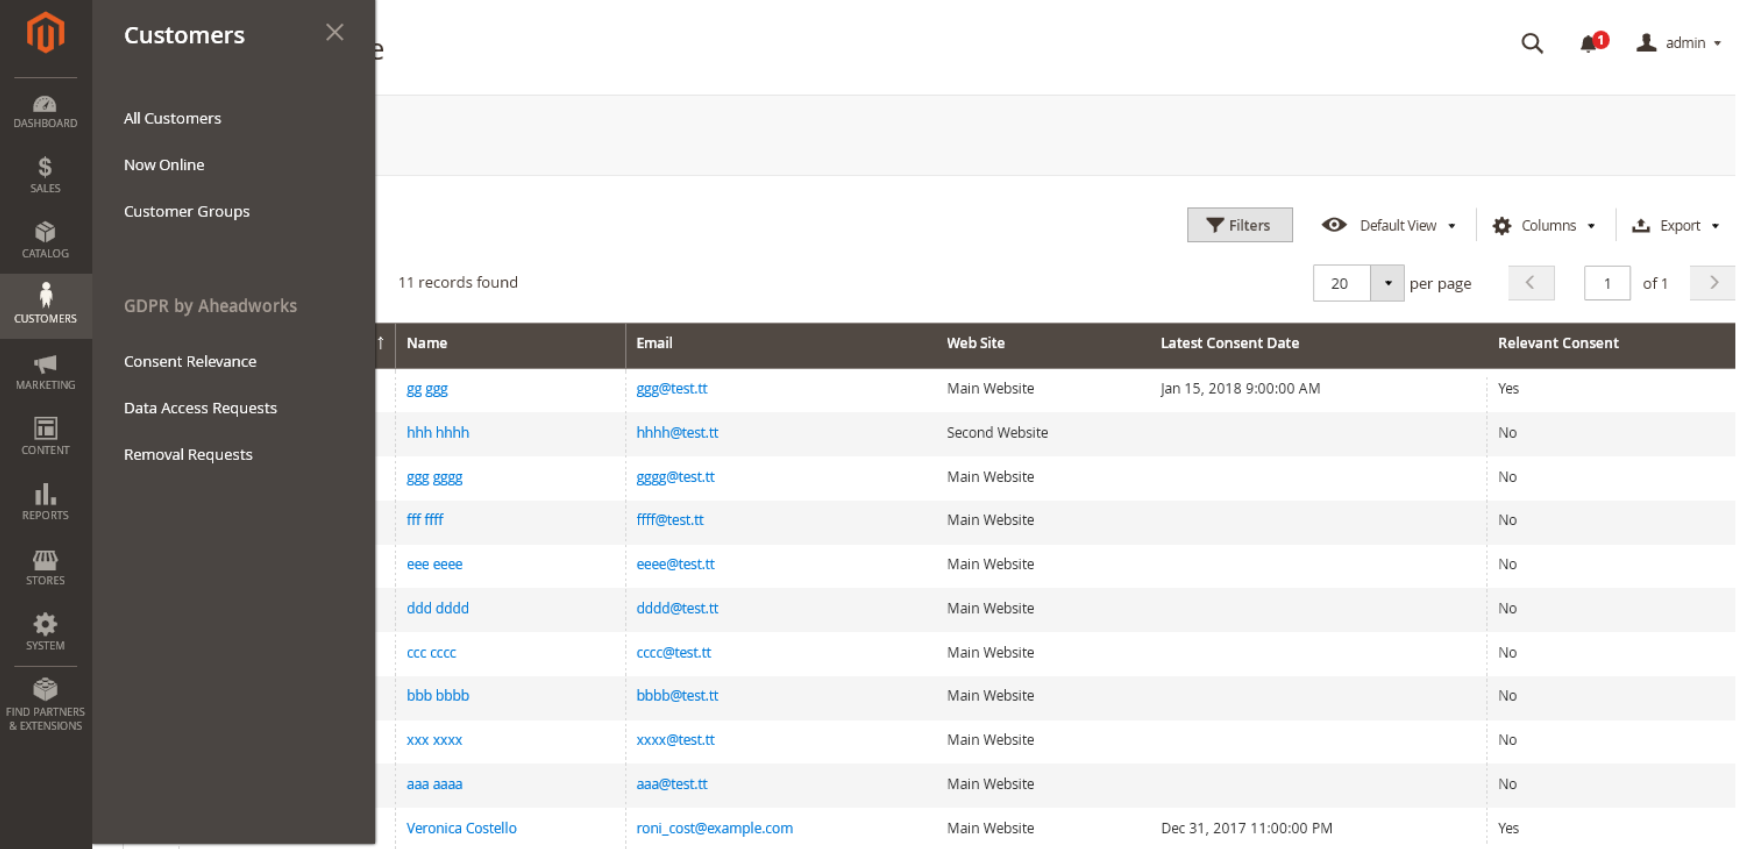The image size is (1745, 849).
Task: Select All Customers menu item
Action: (172, 118)
